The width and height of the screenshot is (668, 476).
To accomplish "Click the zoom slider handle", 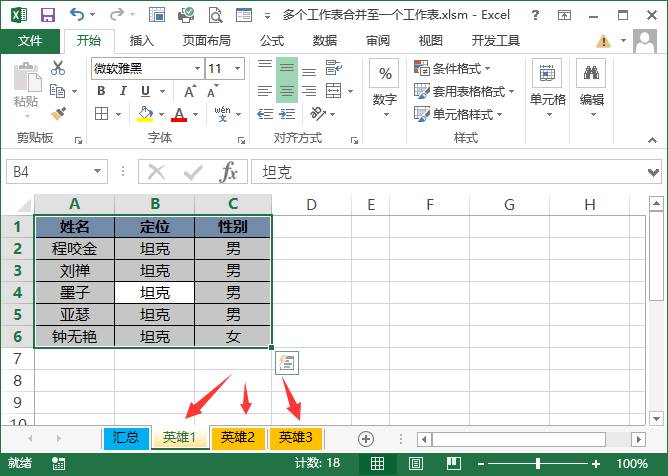I will 538,463.
